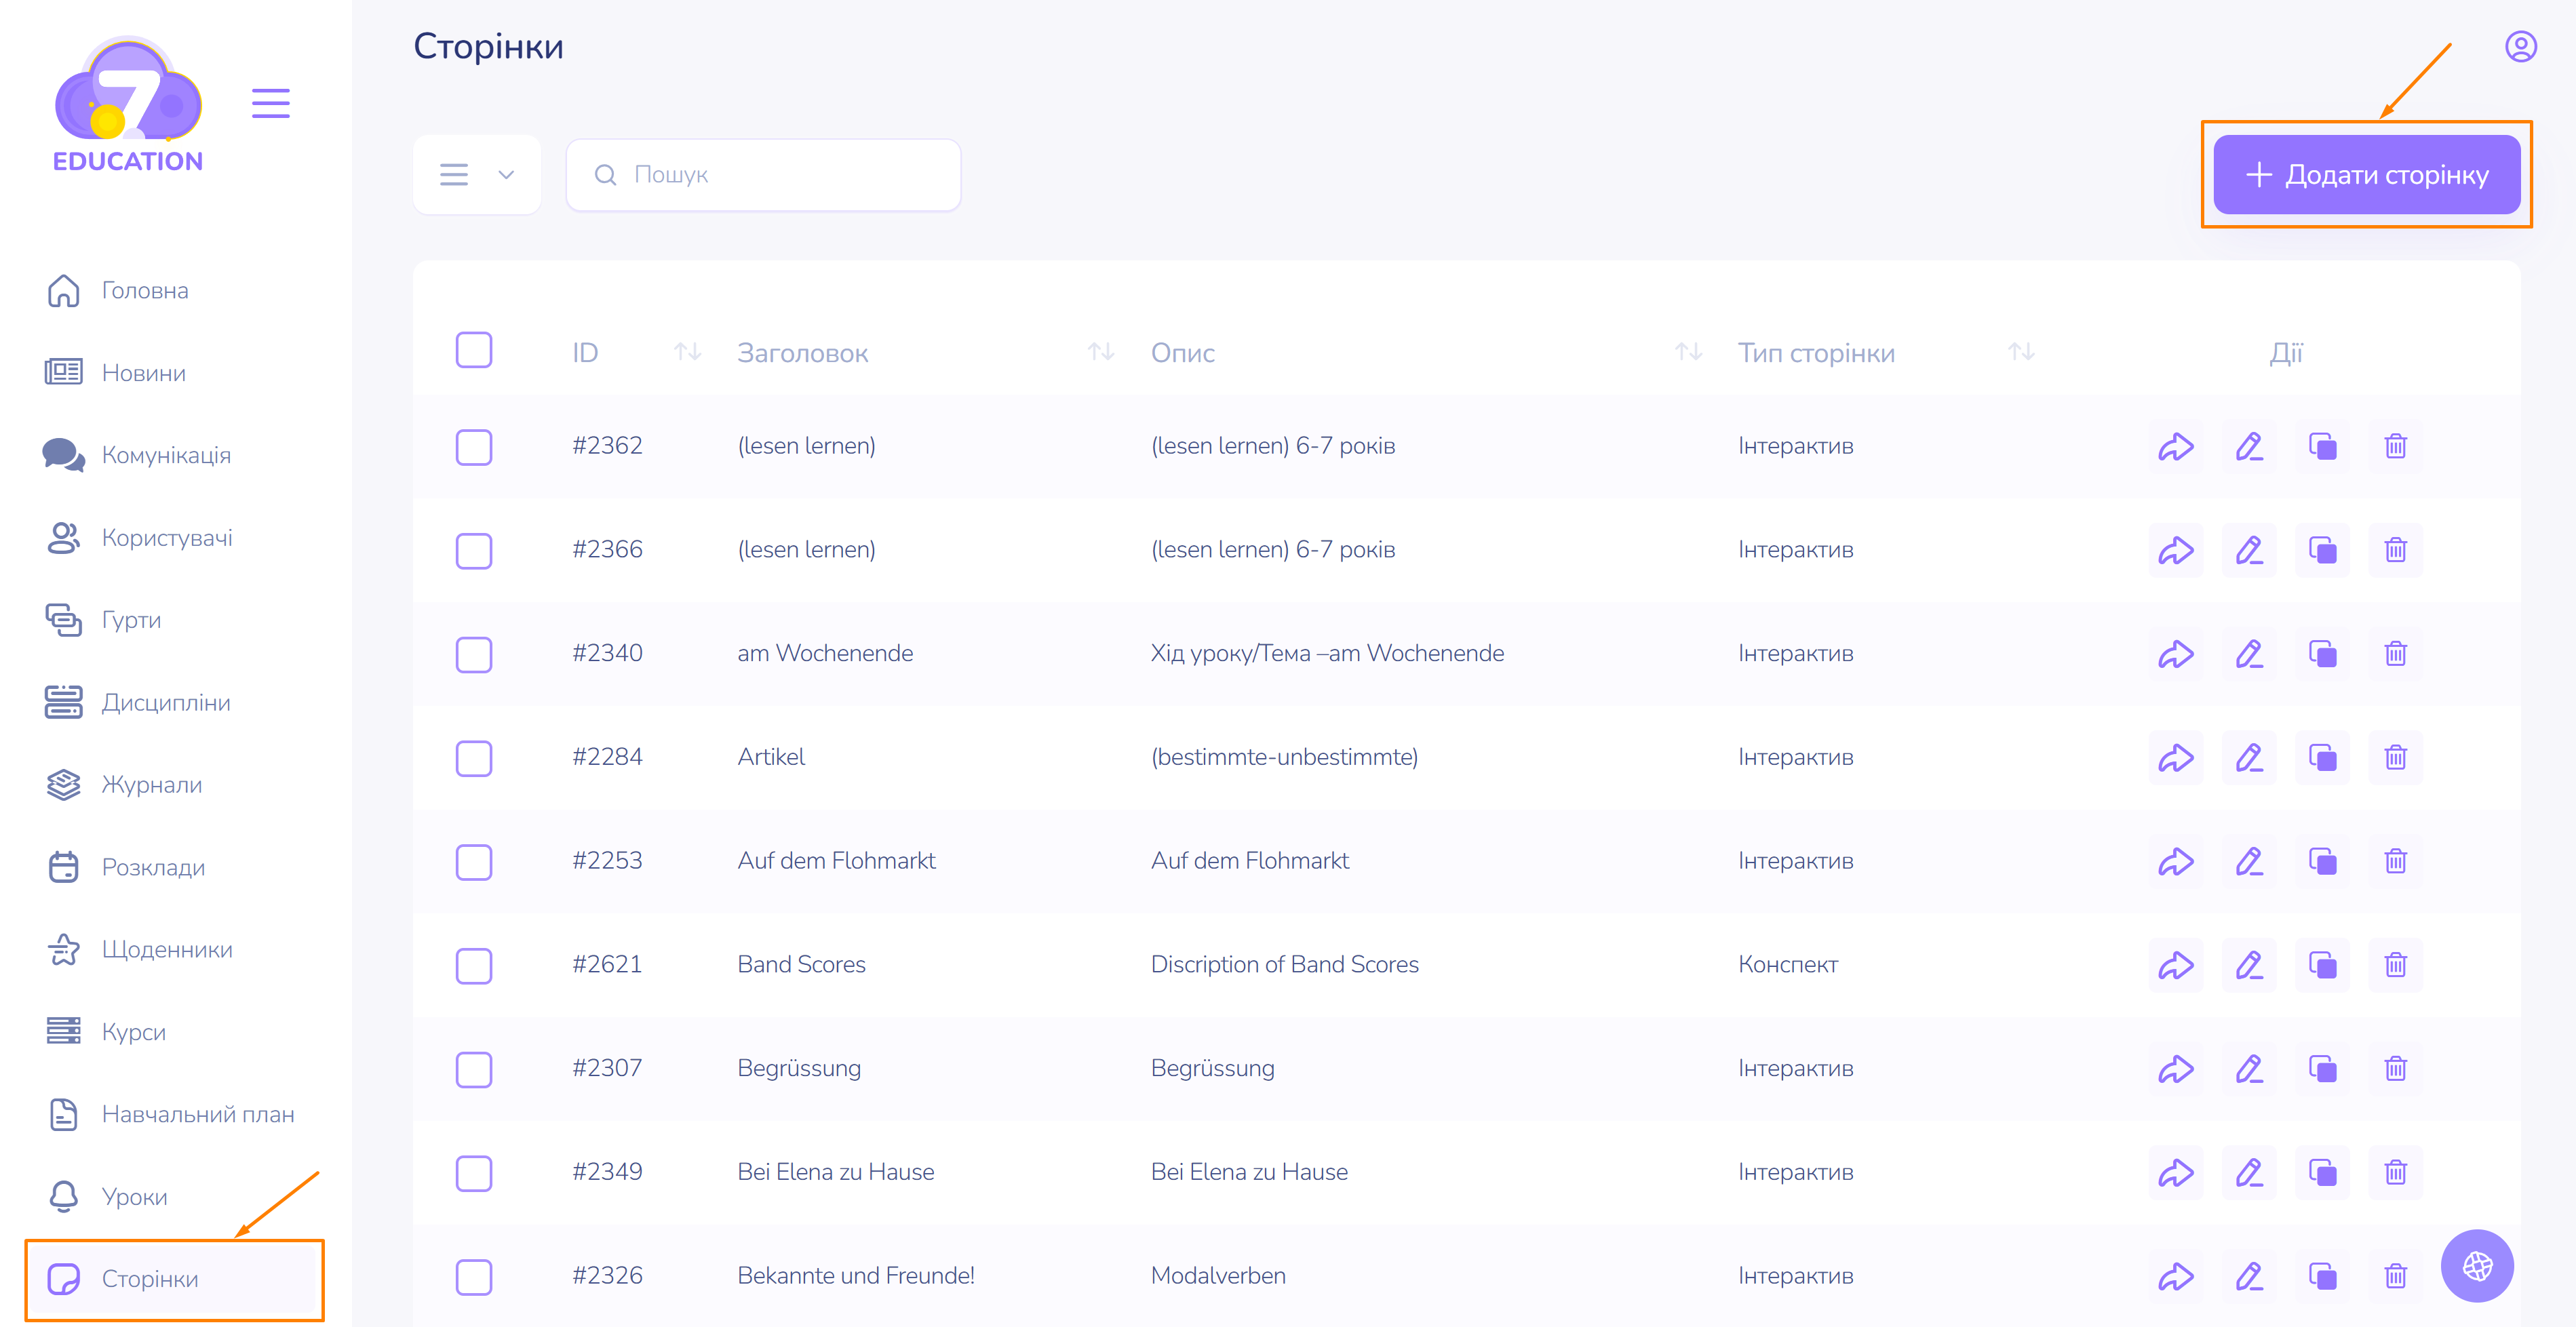Sort table by Заголовок column
Viewport: 2576px width, 1327px height.
click(1101, 352)
